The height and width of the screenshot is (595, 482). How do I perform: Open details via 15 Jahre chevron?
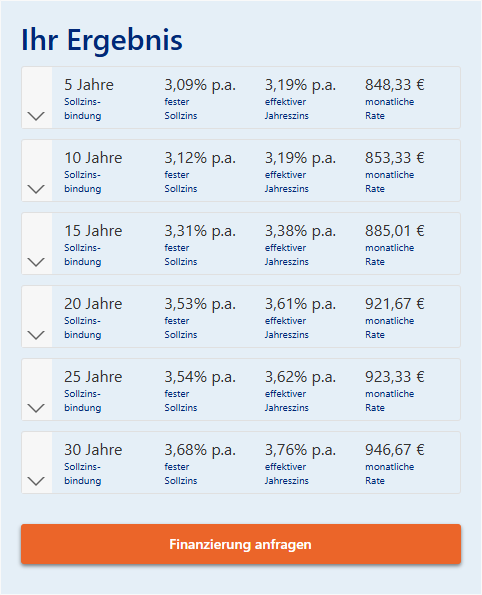pos(36,262)
